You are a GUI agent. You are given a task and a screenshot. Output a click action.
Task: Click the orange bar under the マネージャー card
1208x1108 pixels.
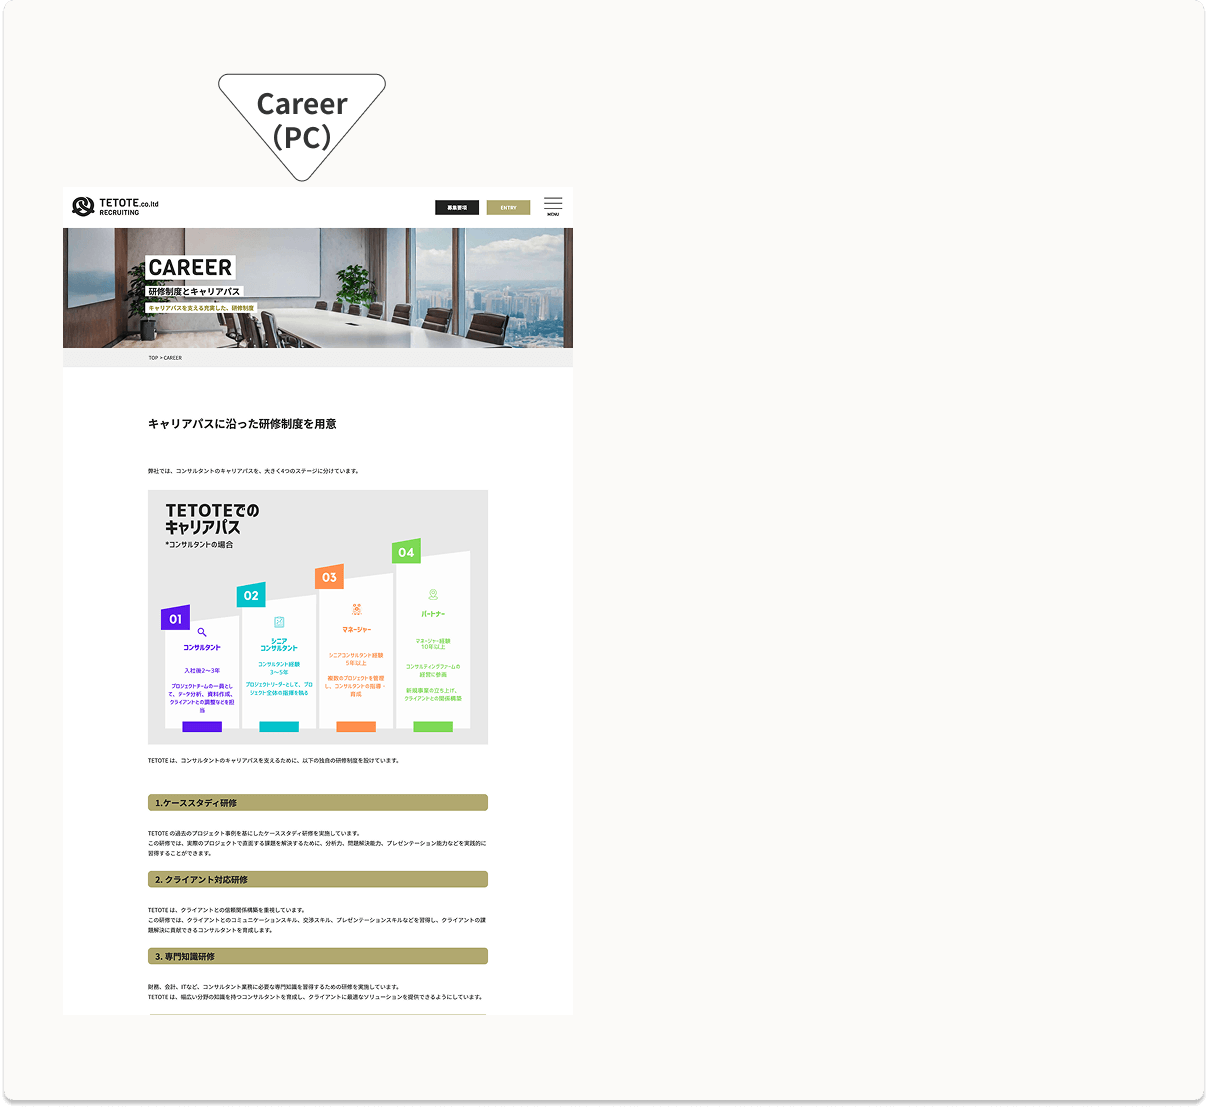(x=356, y=727)
